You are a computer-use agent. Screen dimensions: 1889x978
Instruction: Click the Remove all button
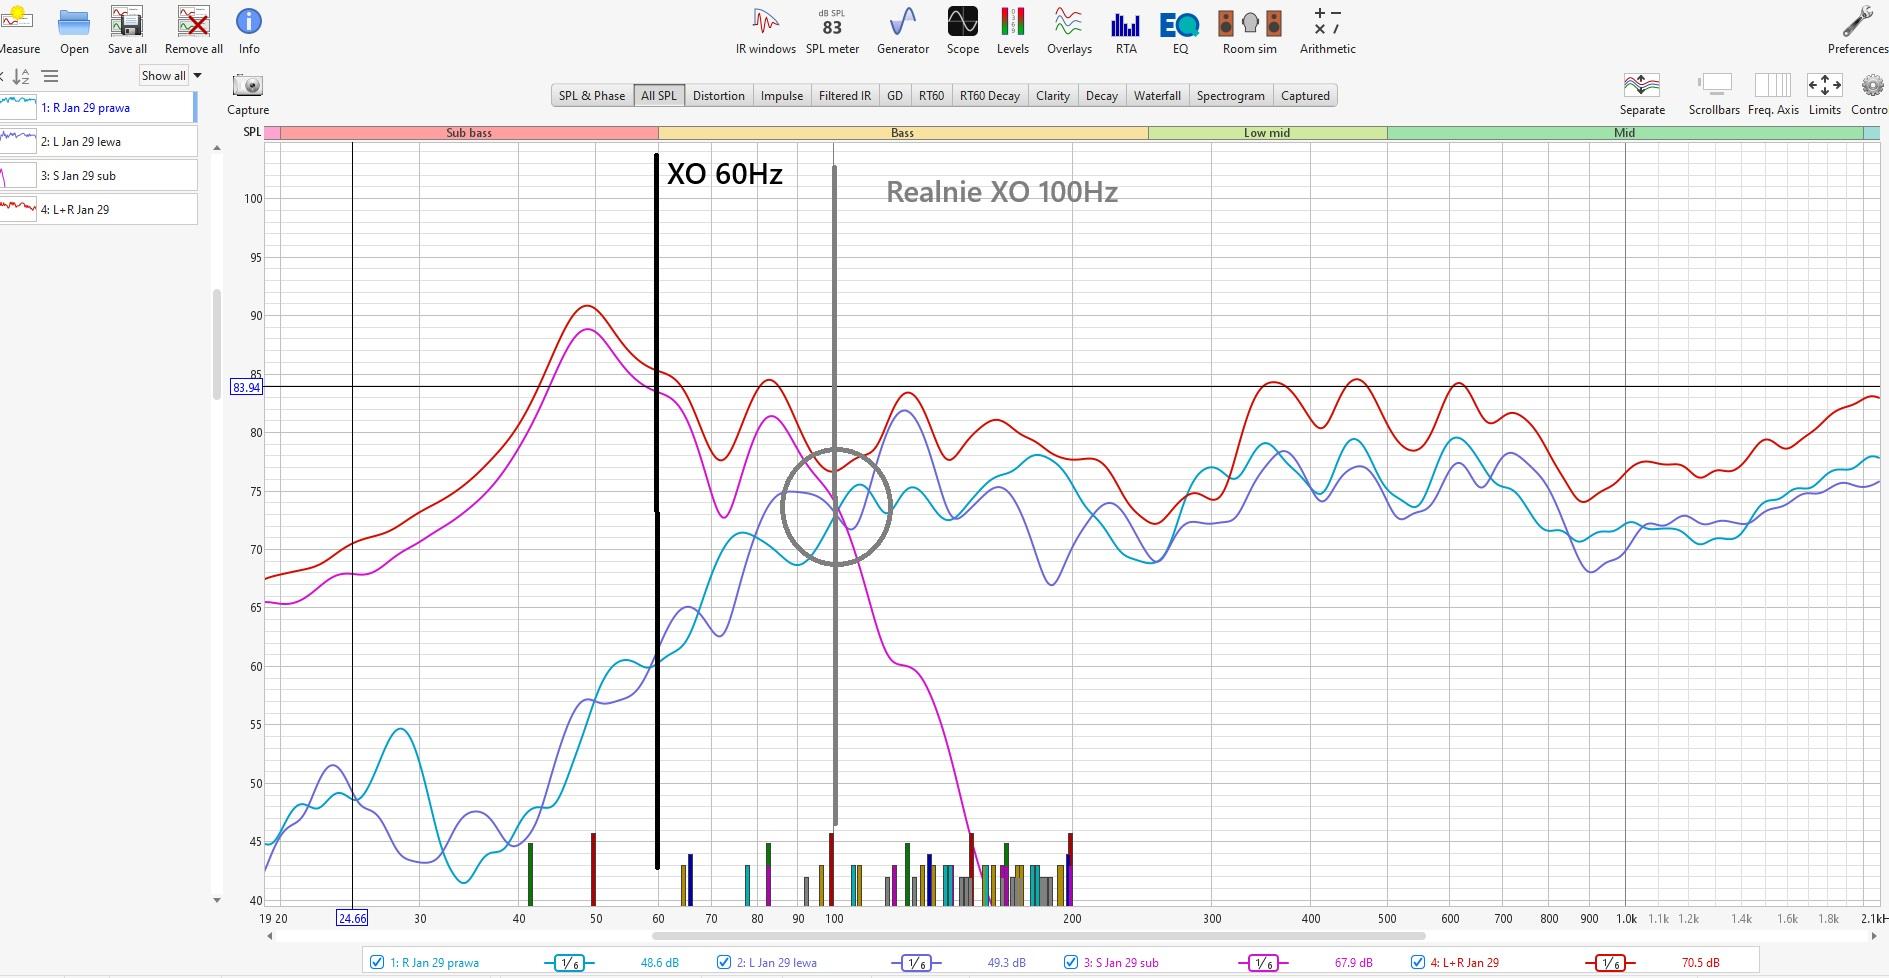tap(193, 30)
